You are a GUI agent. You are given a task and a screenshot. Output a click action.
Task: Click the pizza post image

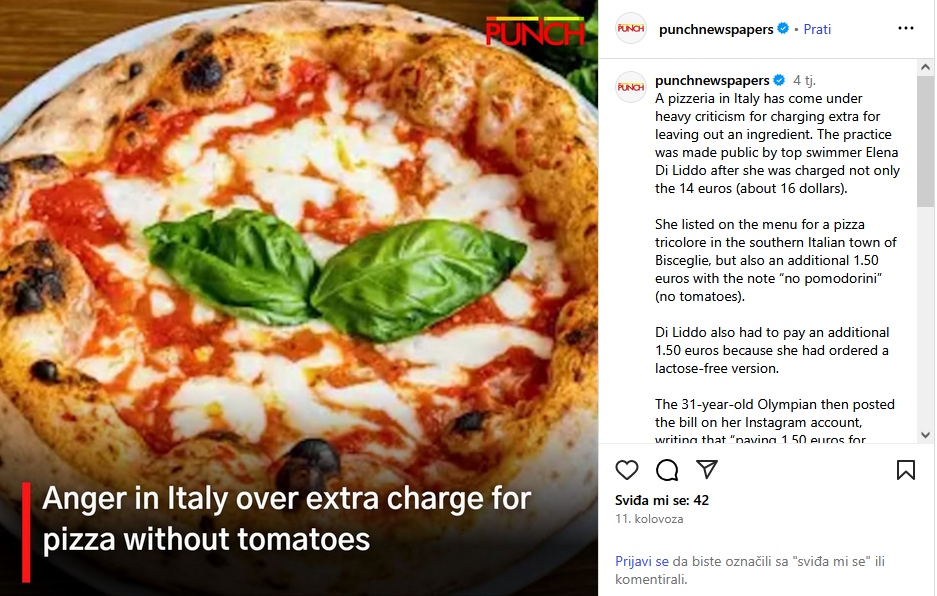(299, 298)
